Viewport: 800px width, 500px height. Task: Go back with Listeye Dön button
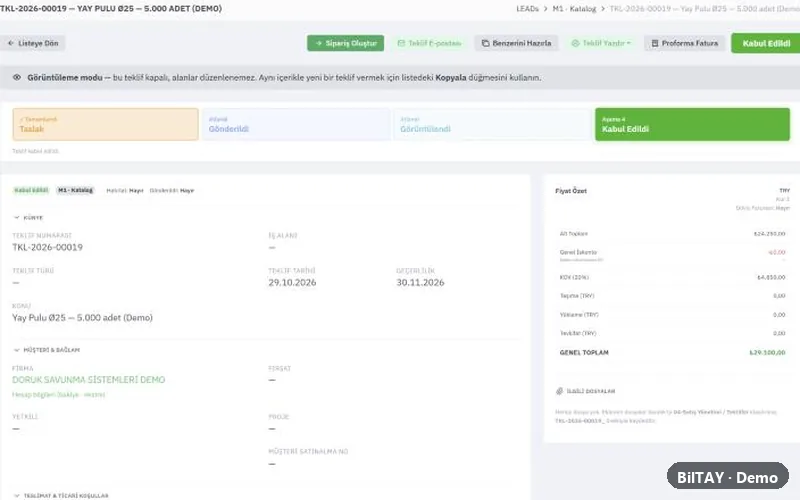pos(33,43)
